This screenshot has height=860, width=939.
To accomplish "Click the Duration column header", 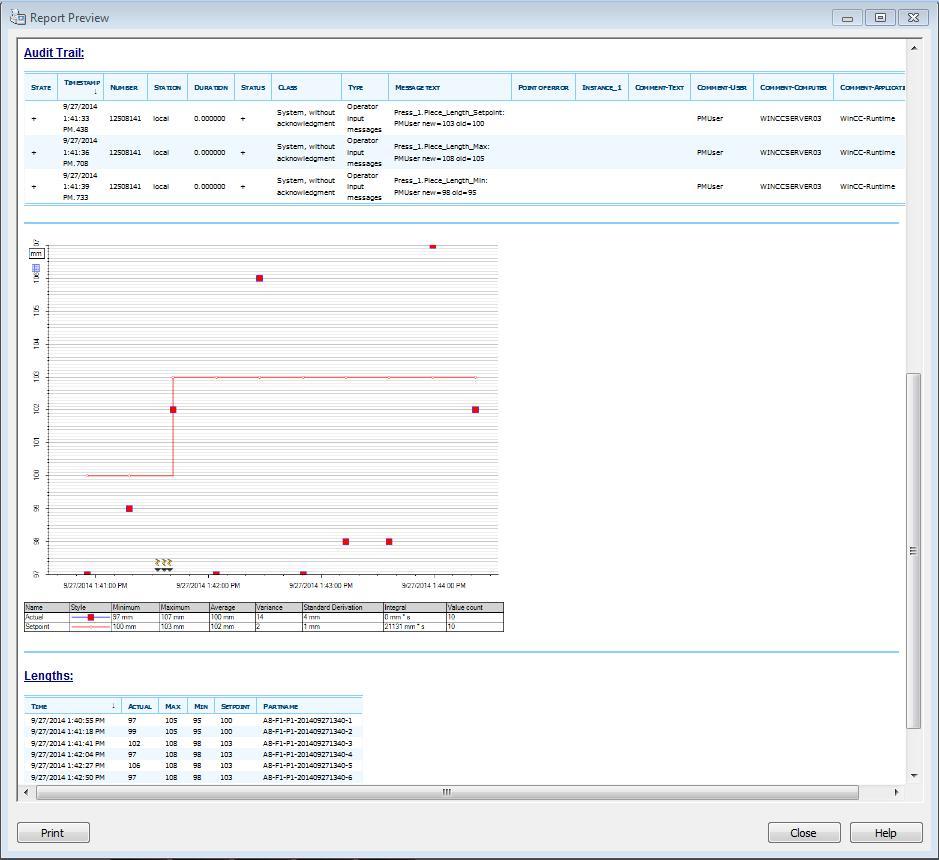I will (x=211, y=87).
